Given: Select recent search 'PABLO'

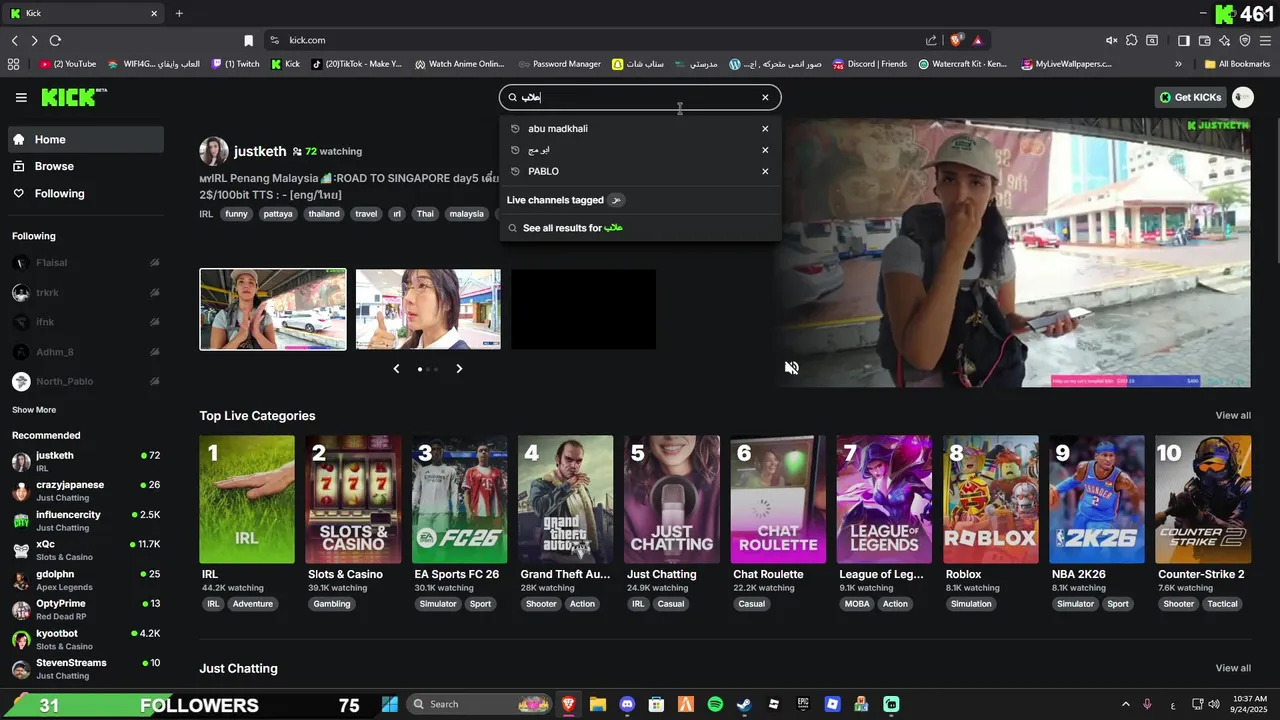Looking at the screenshot, I should pyautogui.click(x=543, y=171).
